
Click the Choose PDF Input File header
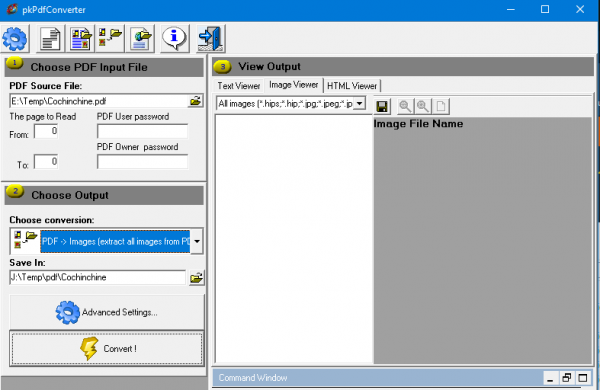pyautogui.click(x=104, y=67)
